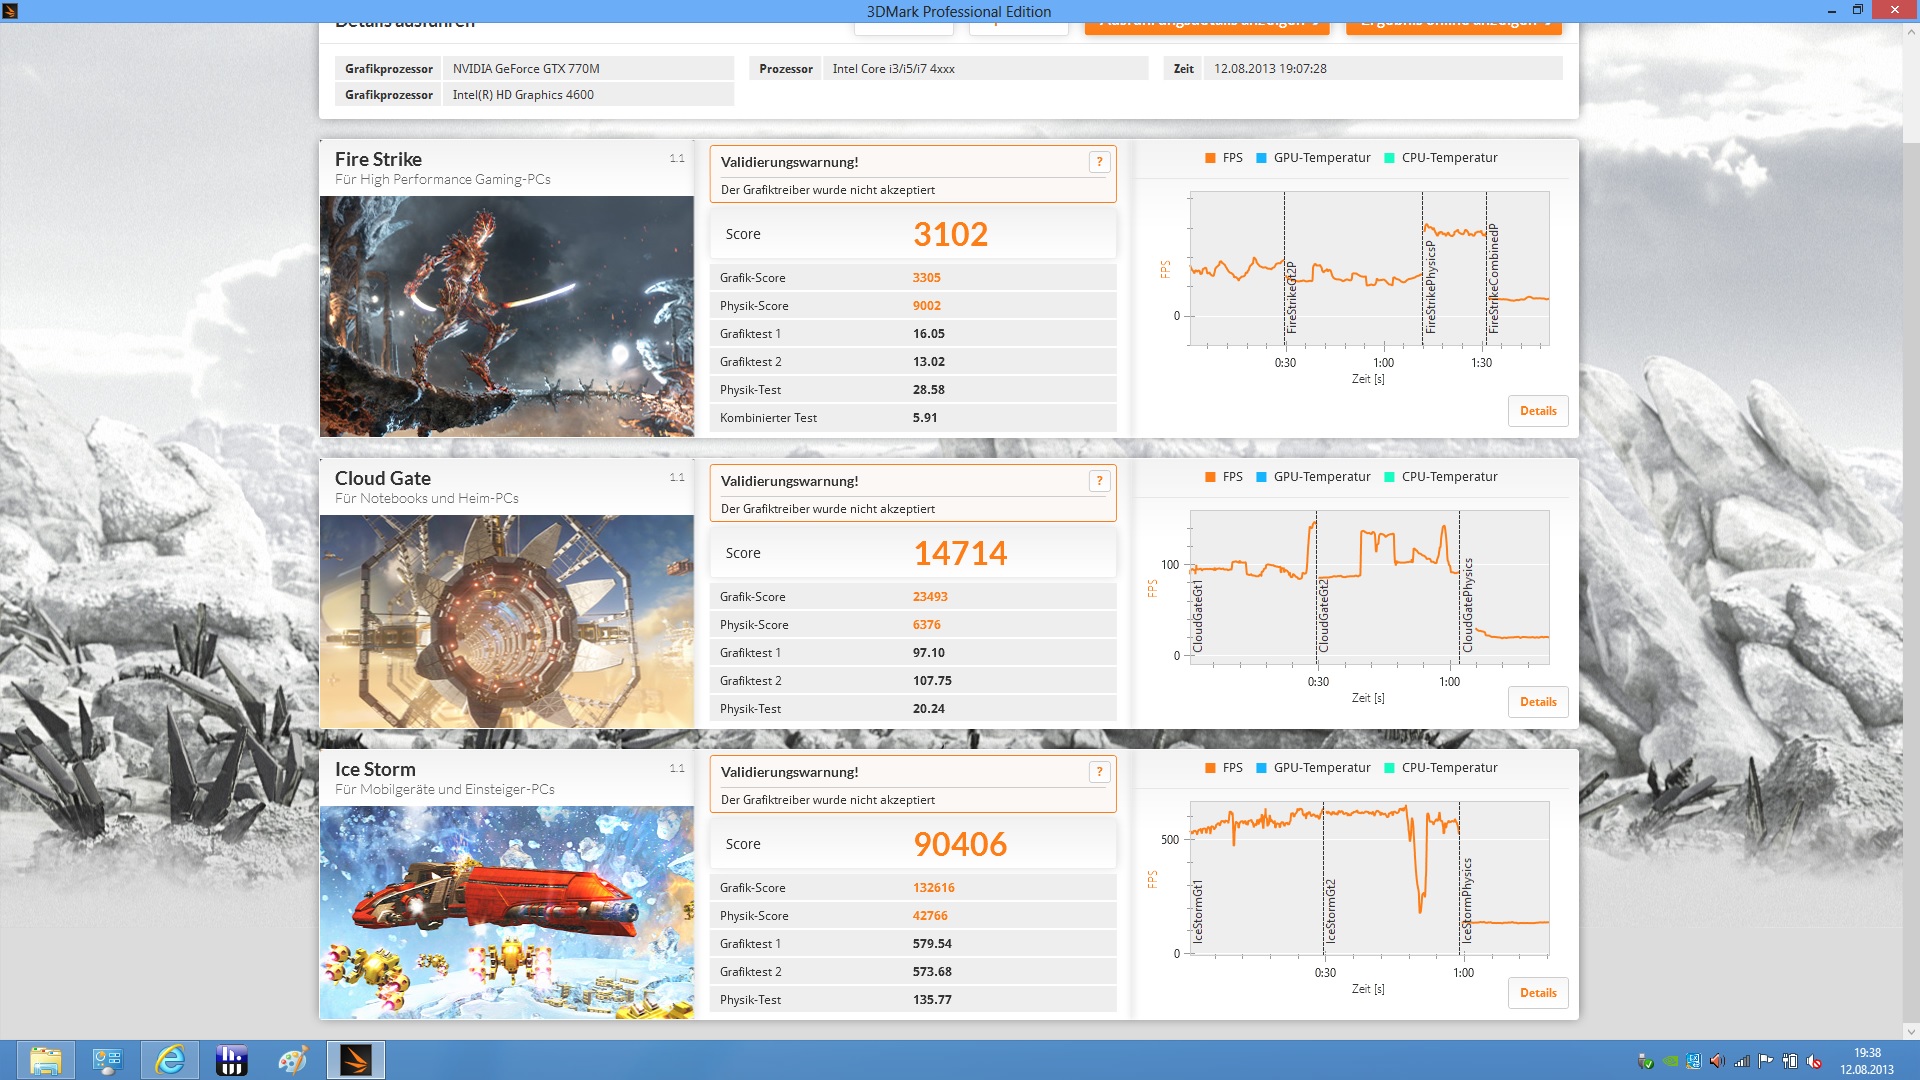Click the Cloud Gate Grafik-Score value 23493
The width and height of the screenshot is (1920, 1080).
click(x=930, y=597)
